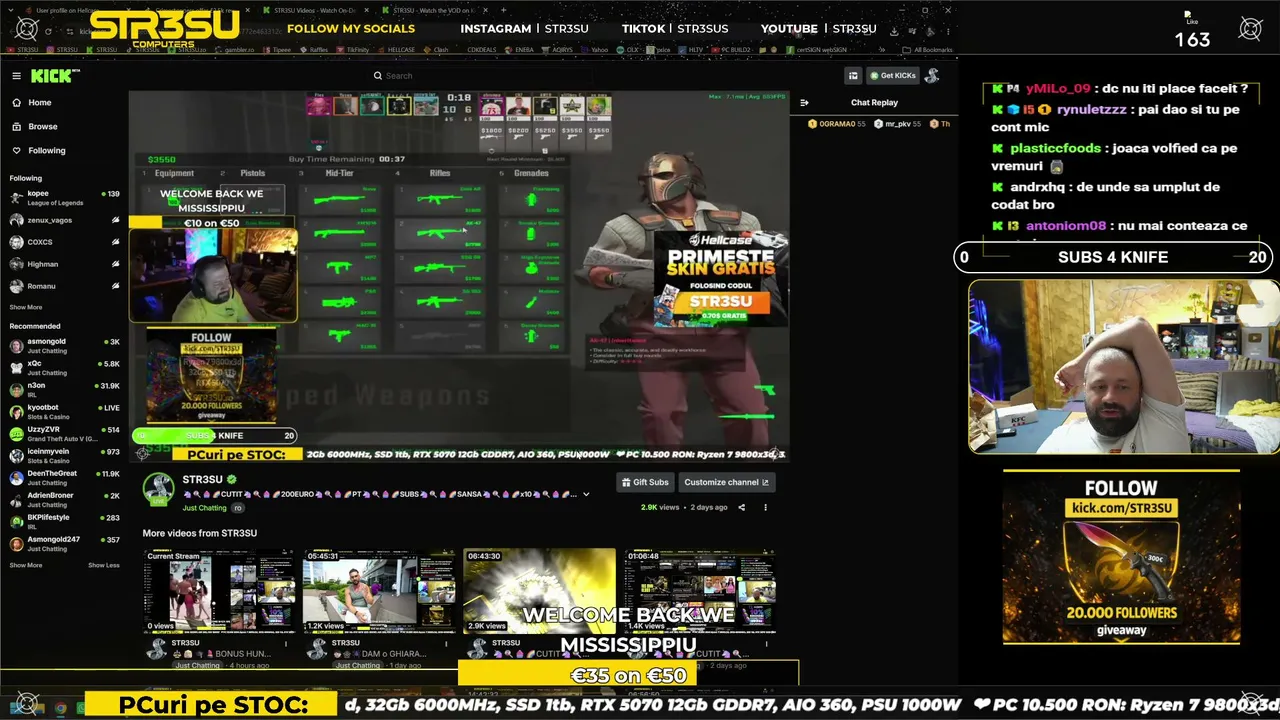Image resolution: width=1280 pixels, height=720 pixels.
Task: Open the 05:45:31 video thumbnail
Action: click(379, 591)
